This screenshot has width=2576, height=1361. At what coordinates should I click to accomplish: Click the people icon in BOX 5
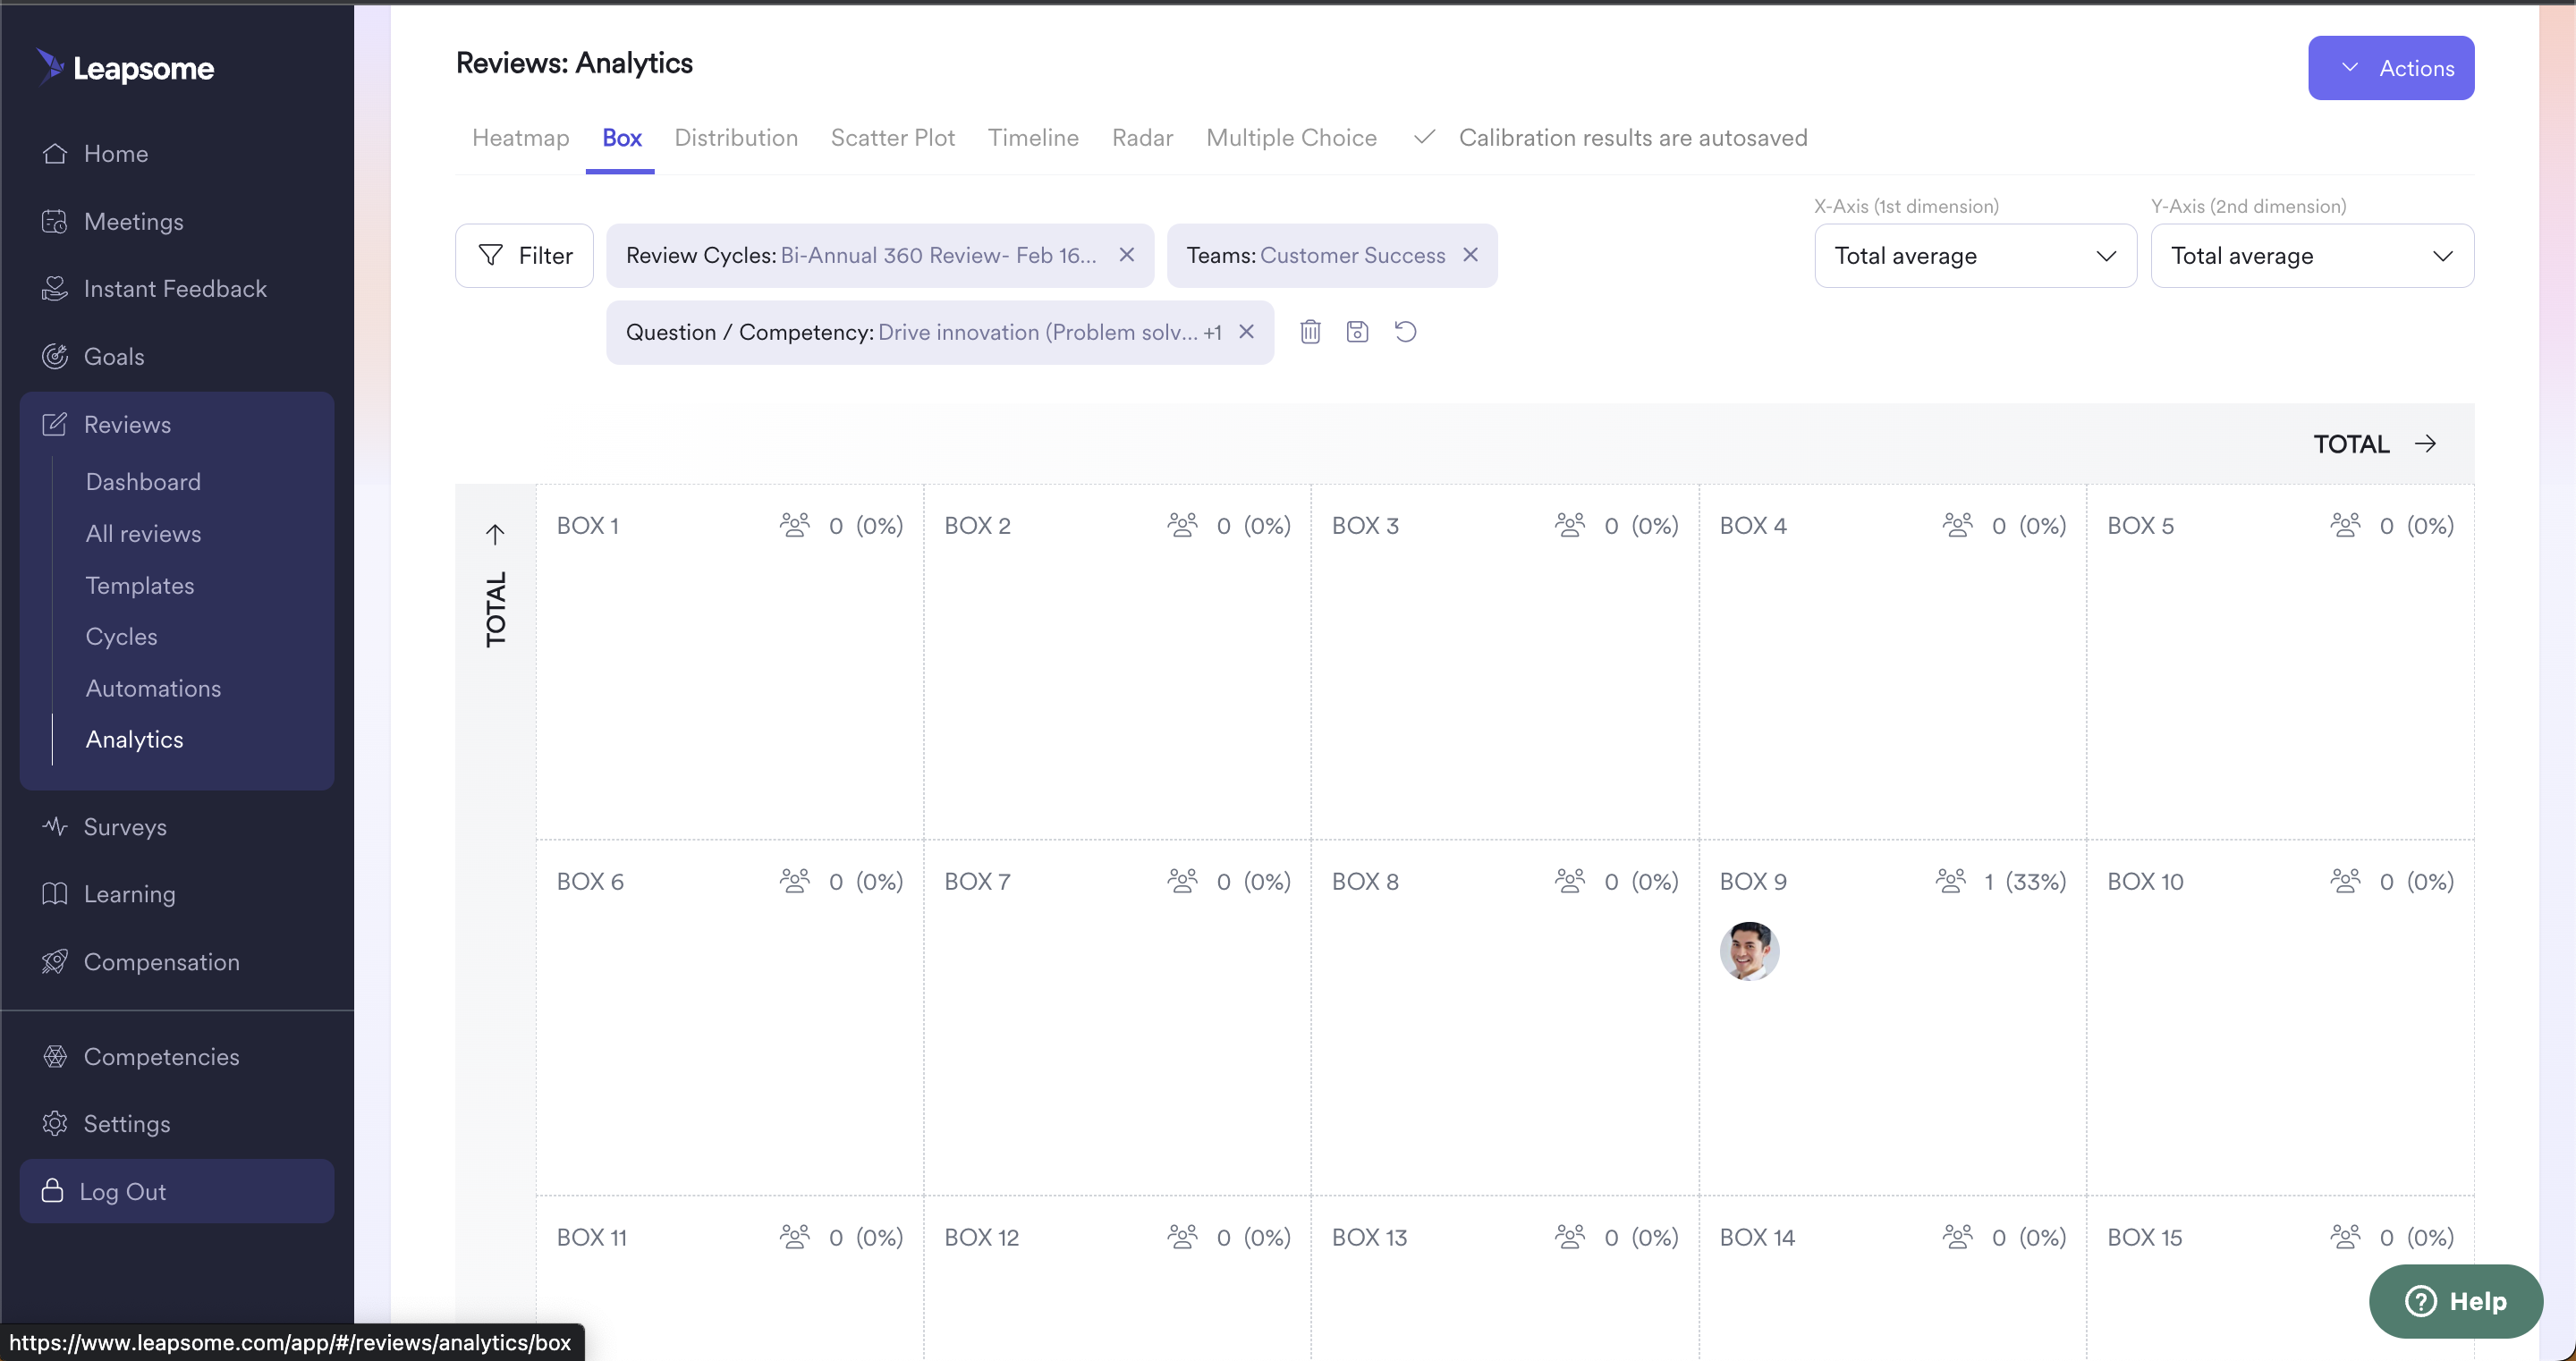click(x=2346, y=524)
